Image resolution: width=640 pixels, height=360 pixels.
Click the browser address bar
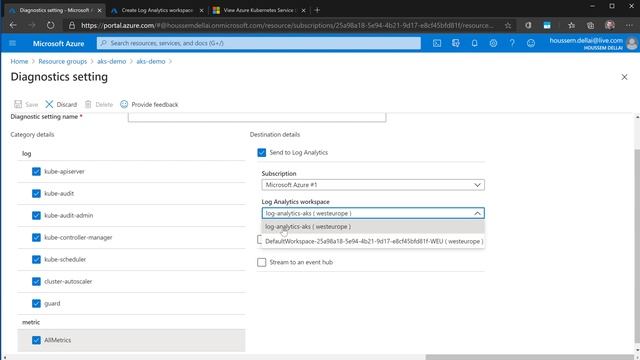coord(287,25)
